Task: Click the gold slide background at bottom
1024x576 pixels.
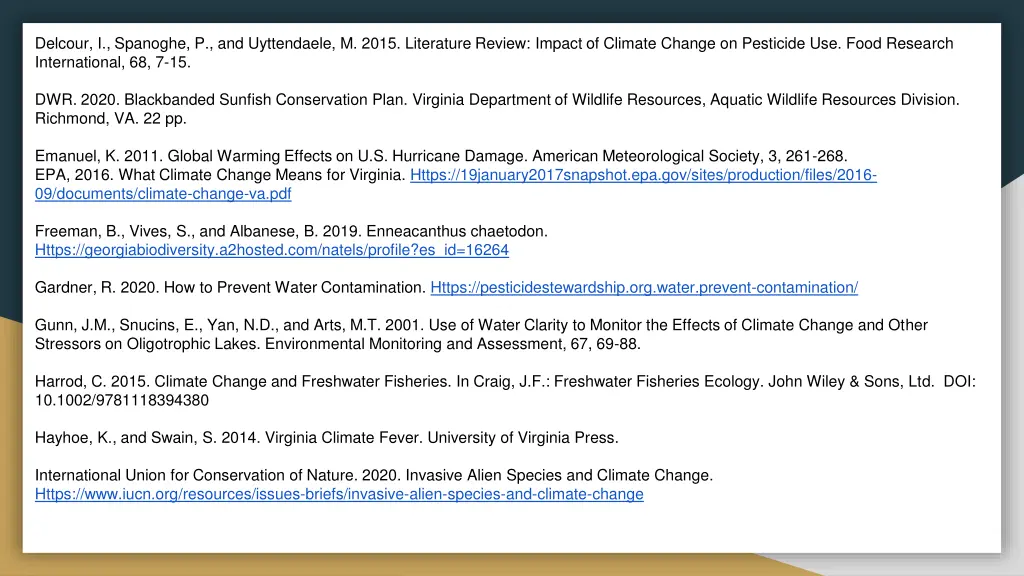Action: point(392,566)
